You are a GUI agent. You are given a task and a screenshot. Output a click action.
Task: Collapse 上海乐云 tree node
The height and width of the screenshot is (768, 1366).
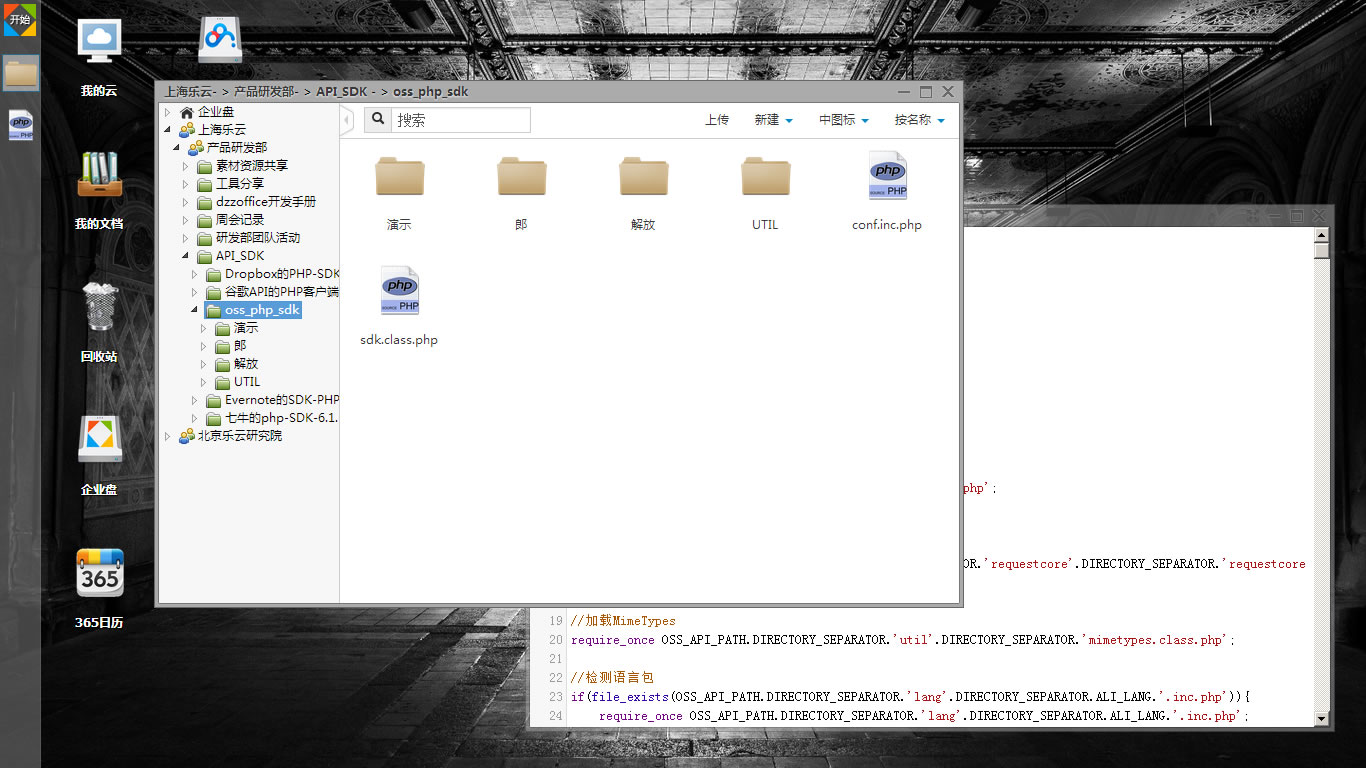point(168,130)
